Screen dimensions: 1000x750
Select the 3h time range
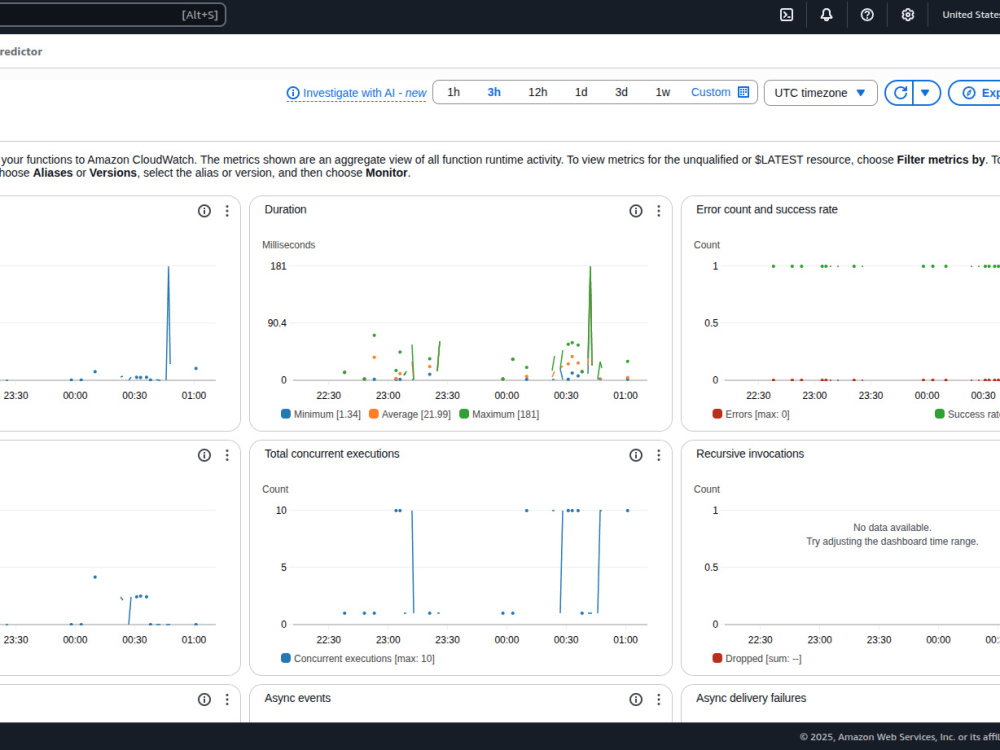tap(494, 92)
